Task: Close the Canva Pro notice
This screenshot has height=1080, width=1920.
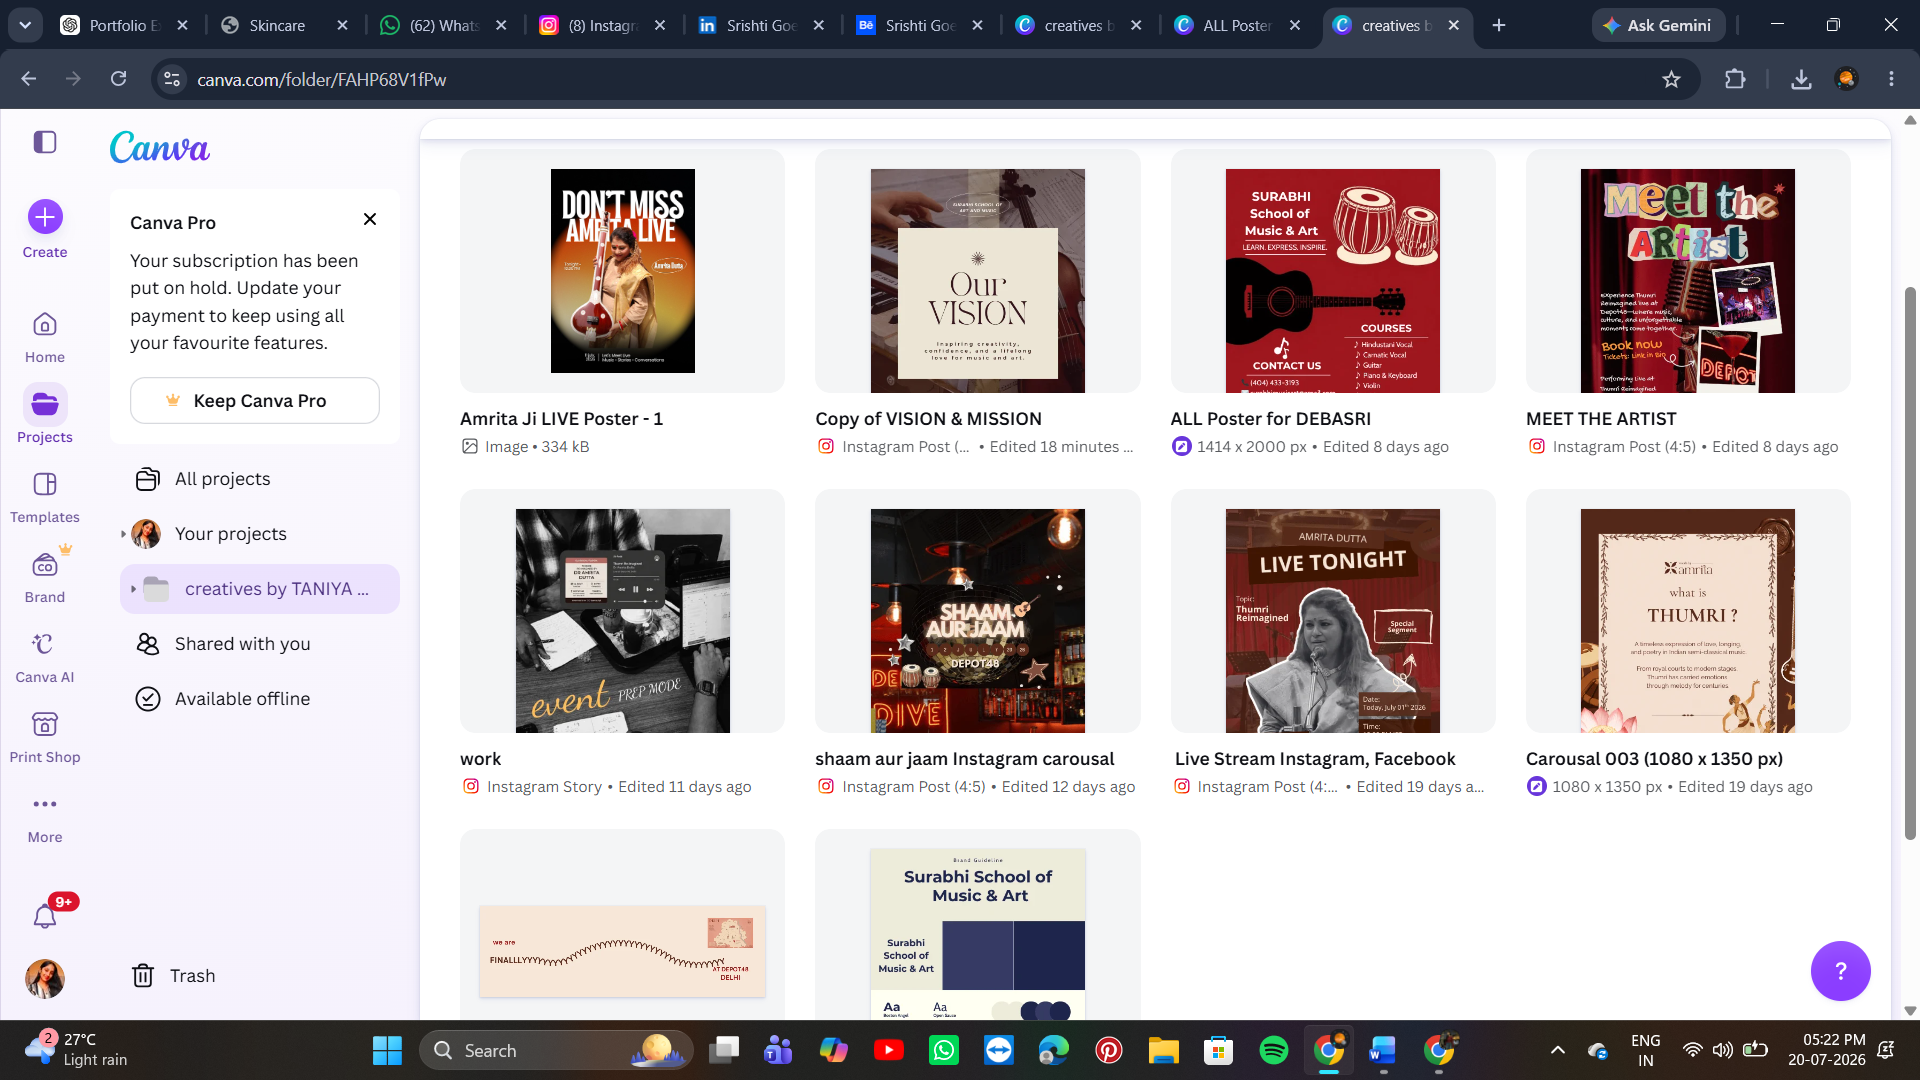Action: coord(370,219)
